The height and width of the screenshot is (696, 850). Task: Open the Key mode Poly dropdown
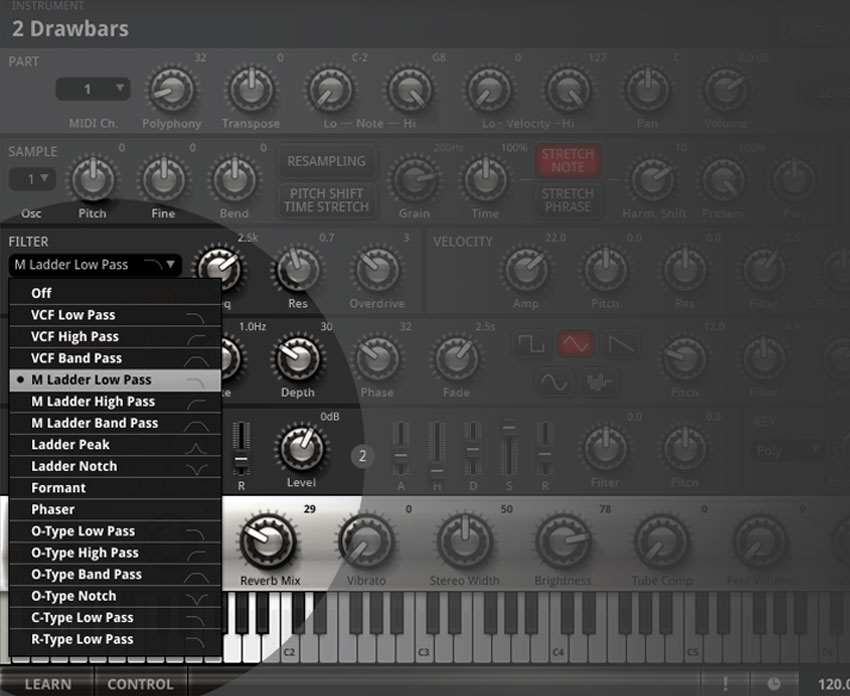coord(788,451)
